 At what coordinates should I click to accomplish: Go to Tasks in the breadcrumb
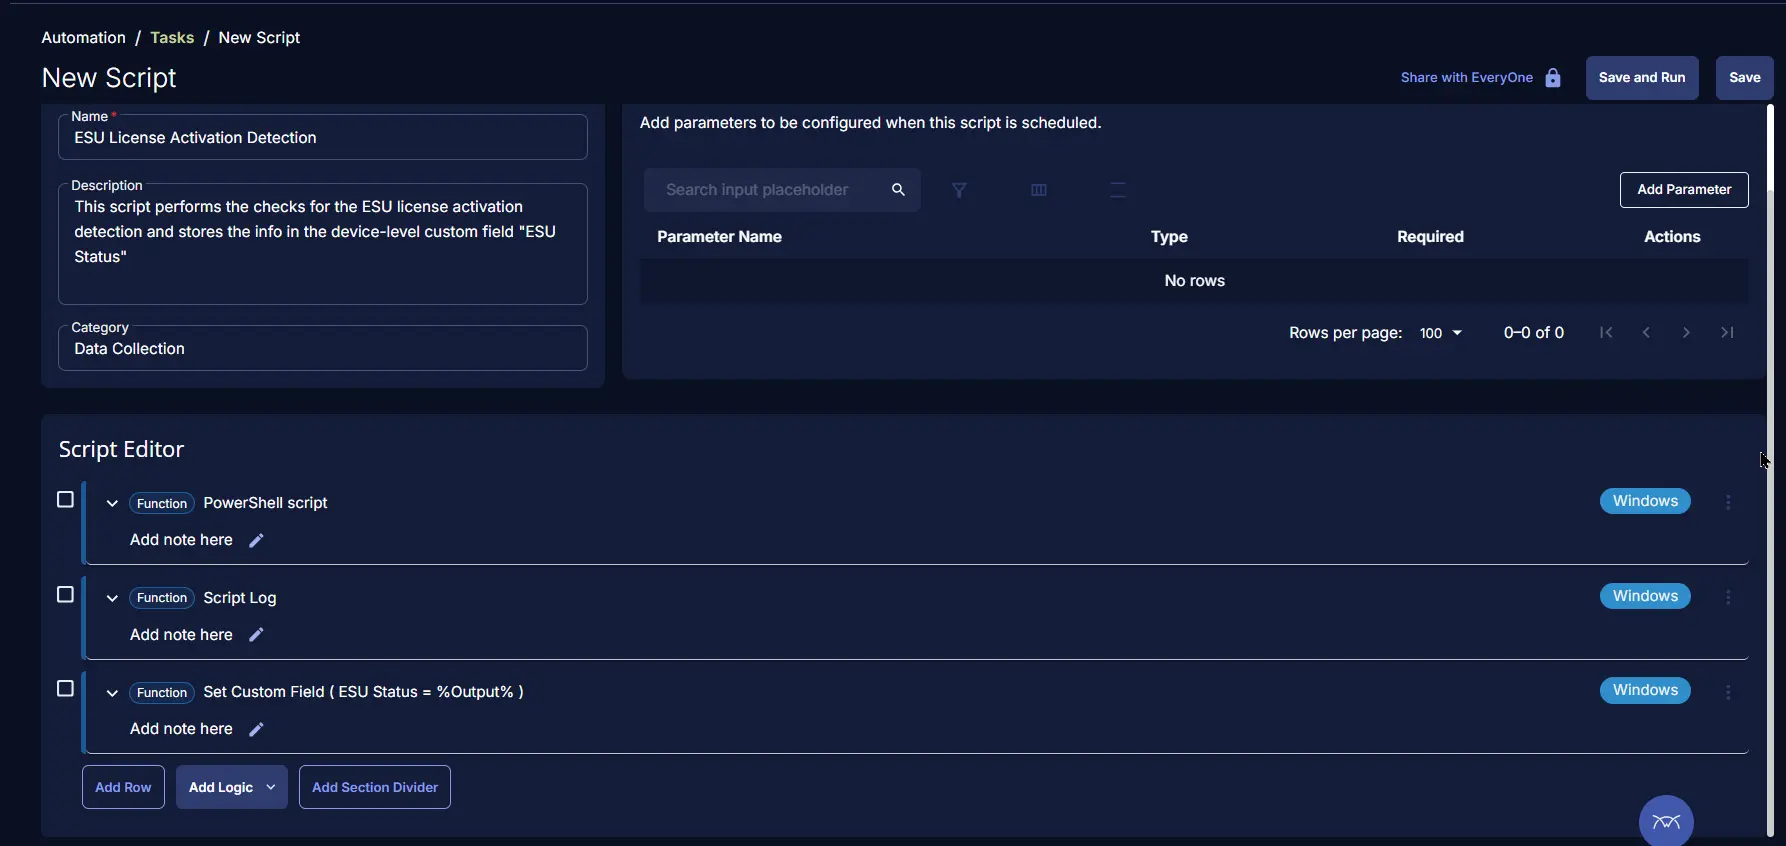tap(172, 38)
